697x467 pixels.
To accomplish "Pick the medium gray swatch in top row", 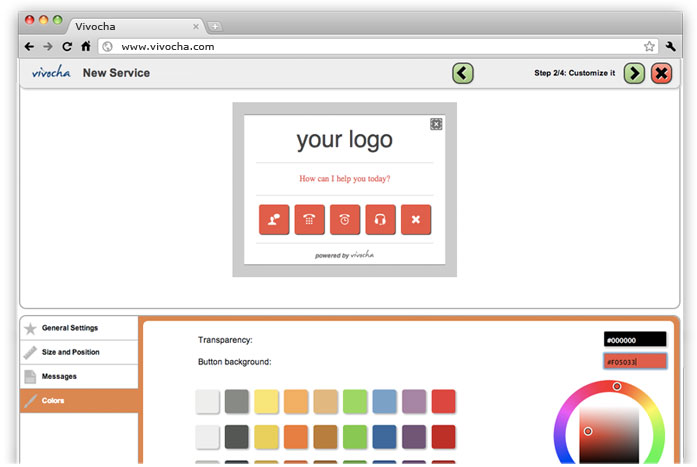I will (237, 401).
